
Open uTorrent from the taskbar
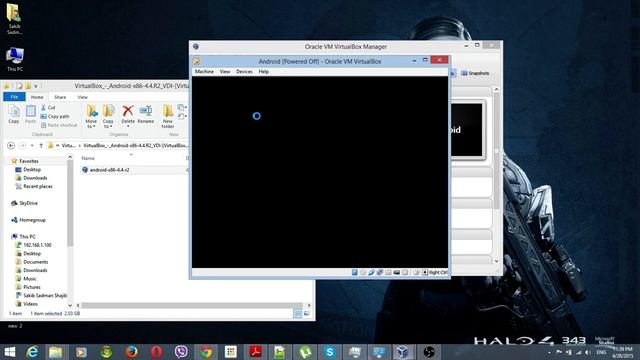click(305, 352)
